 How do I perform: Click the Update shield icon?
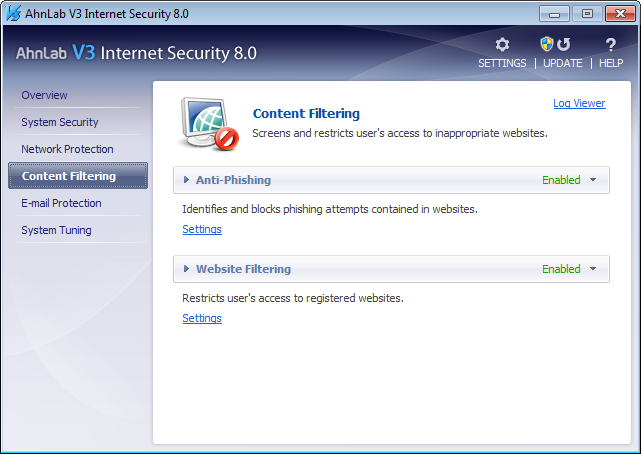pos(547,44)
